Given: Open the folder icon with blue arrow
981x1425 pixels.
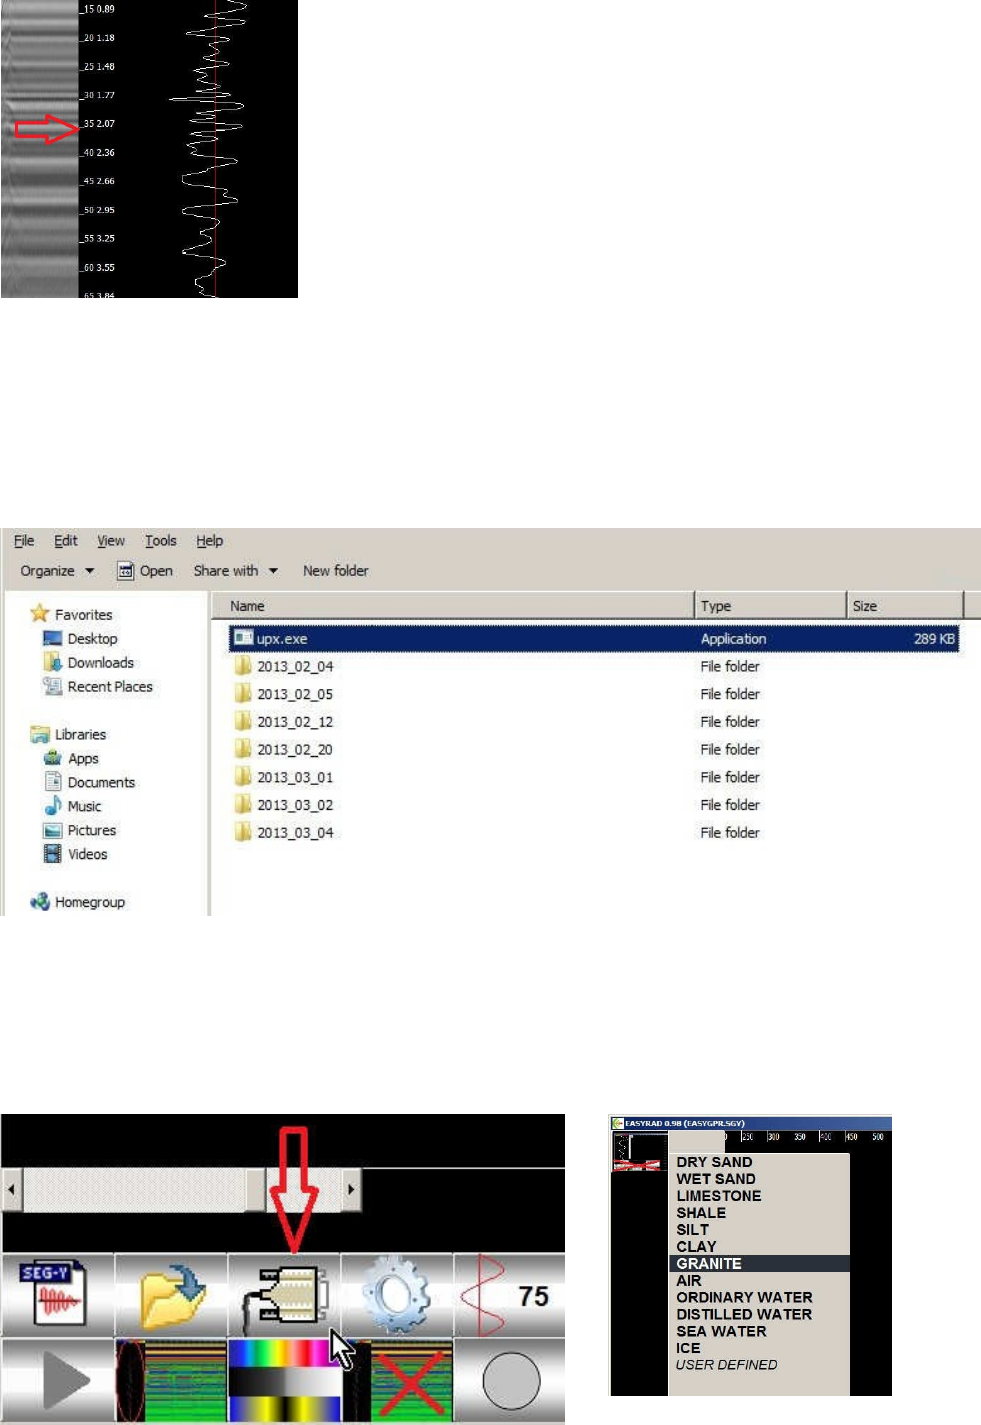Looking at the screenshot, I should tap(171, 1294).
